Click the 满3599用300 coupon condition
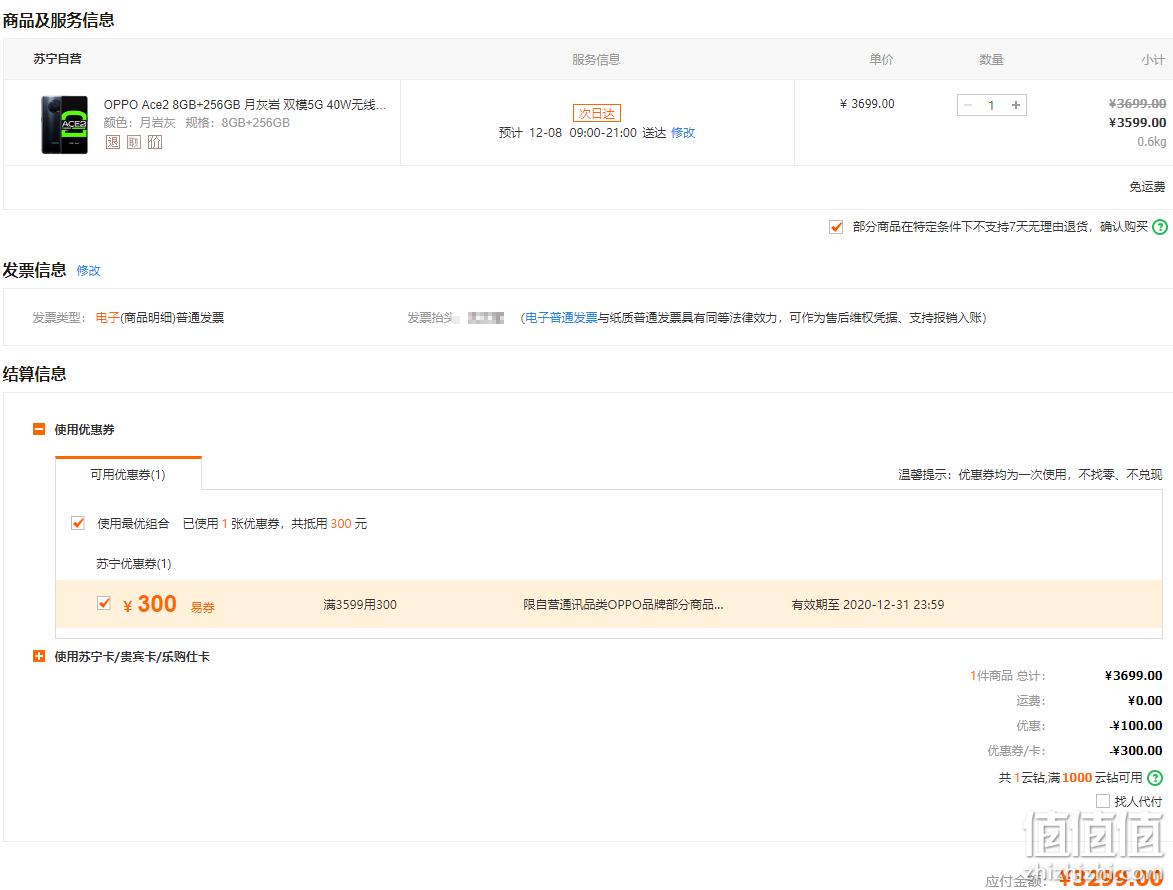The width and height of the screenshot is (1173, 890). [360, 604]
